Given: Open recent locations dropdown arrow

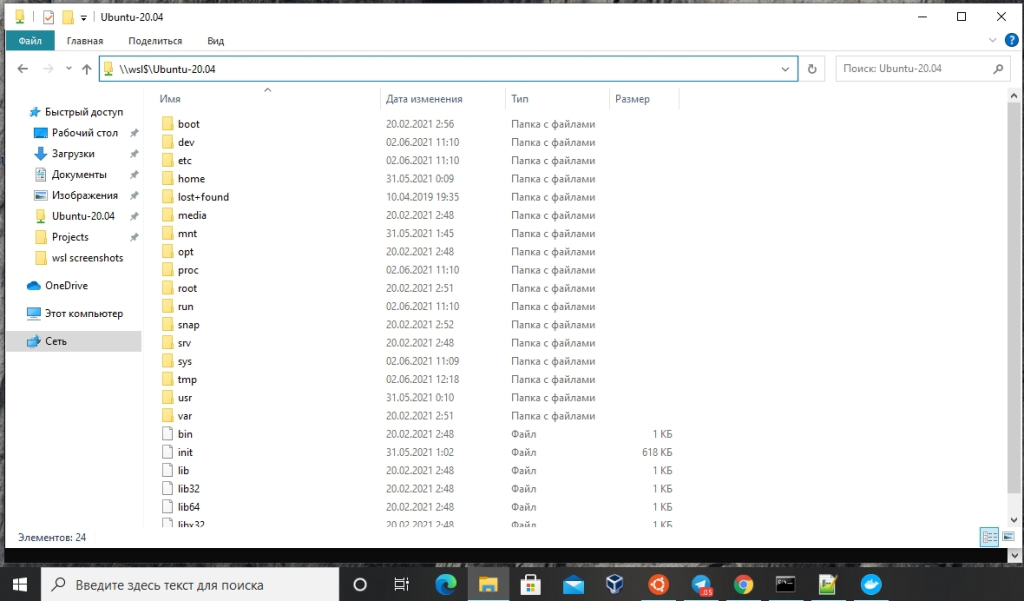Looking at the screenshot, I should pyautogui.click(x=69, y=69).
